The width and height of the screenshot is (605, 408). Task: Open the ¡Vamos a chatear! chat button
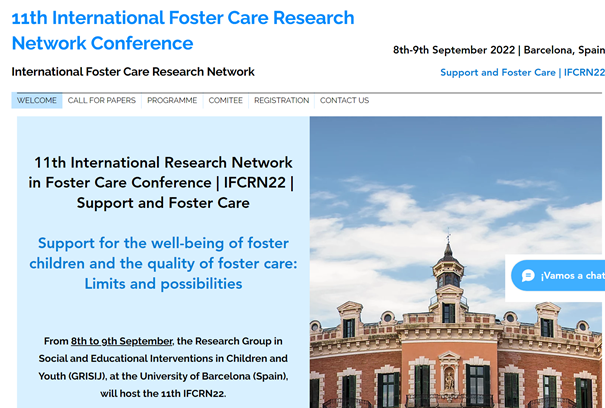point(558,276)
